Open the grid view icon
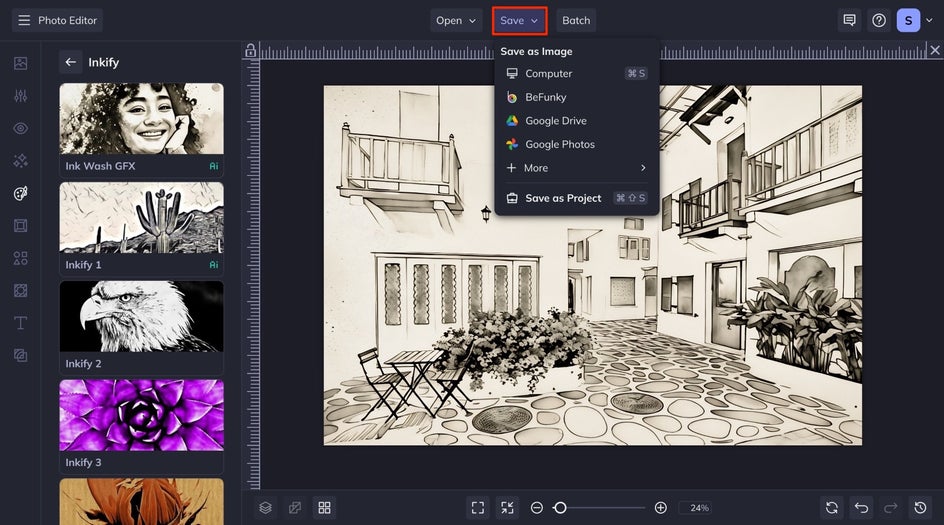 click(x=324, y=508)
